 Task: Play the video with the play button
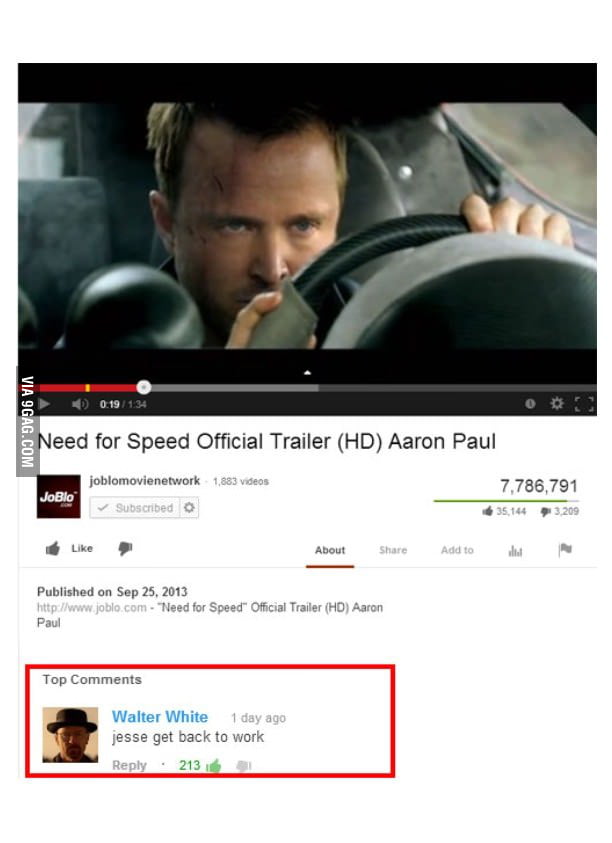[45, 404]
